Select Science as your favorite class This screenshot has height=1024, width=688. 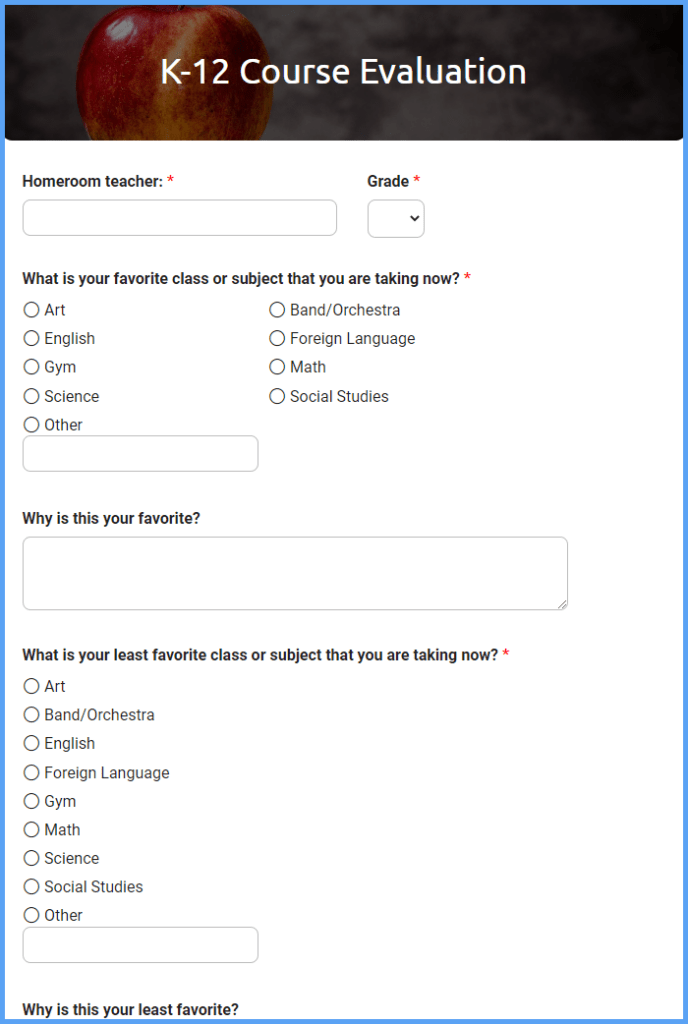point(31,396)
